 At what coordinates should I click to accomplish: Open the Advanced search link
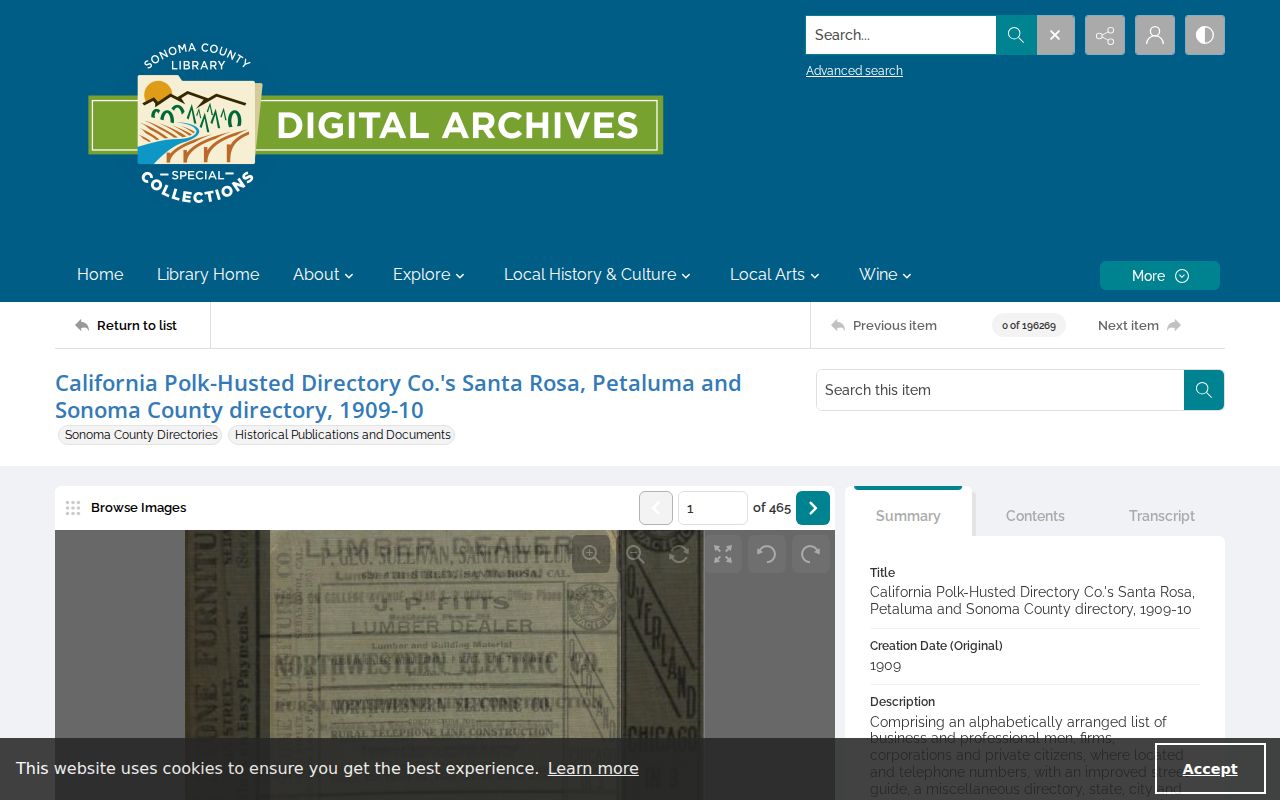coord(854,71)
